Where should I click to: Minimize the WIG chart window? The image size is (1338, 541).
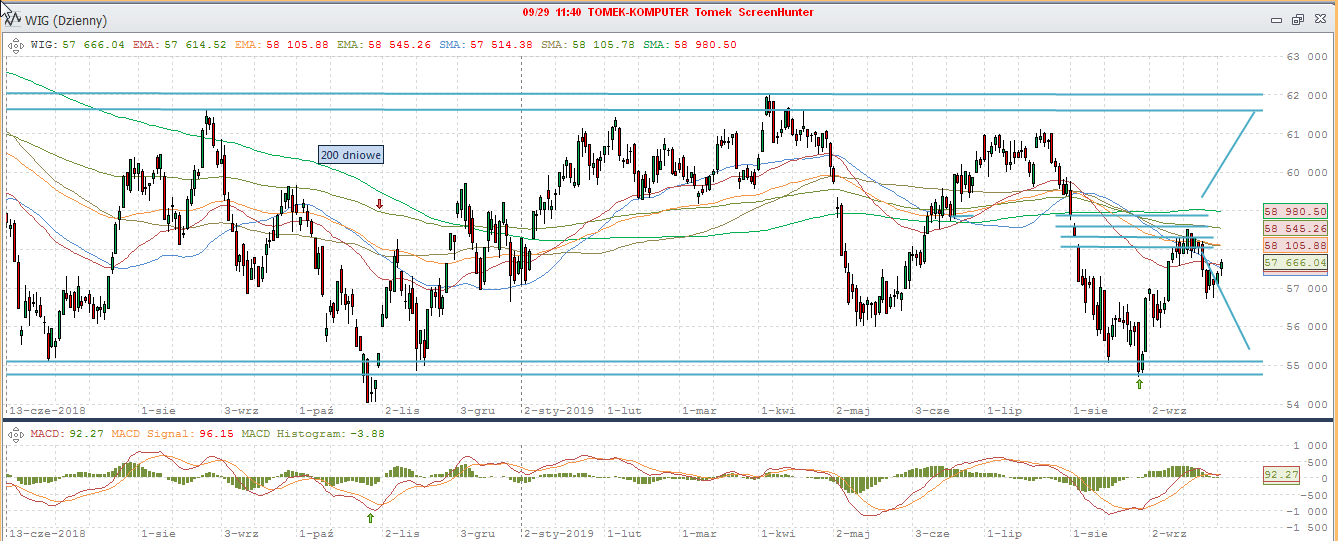tap(1276, 20)
